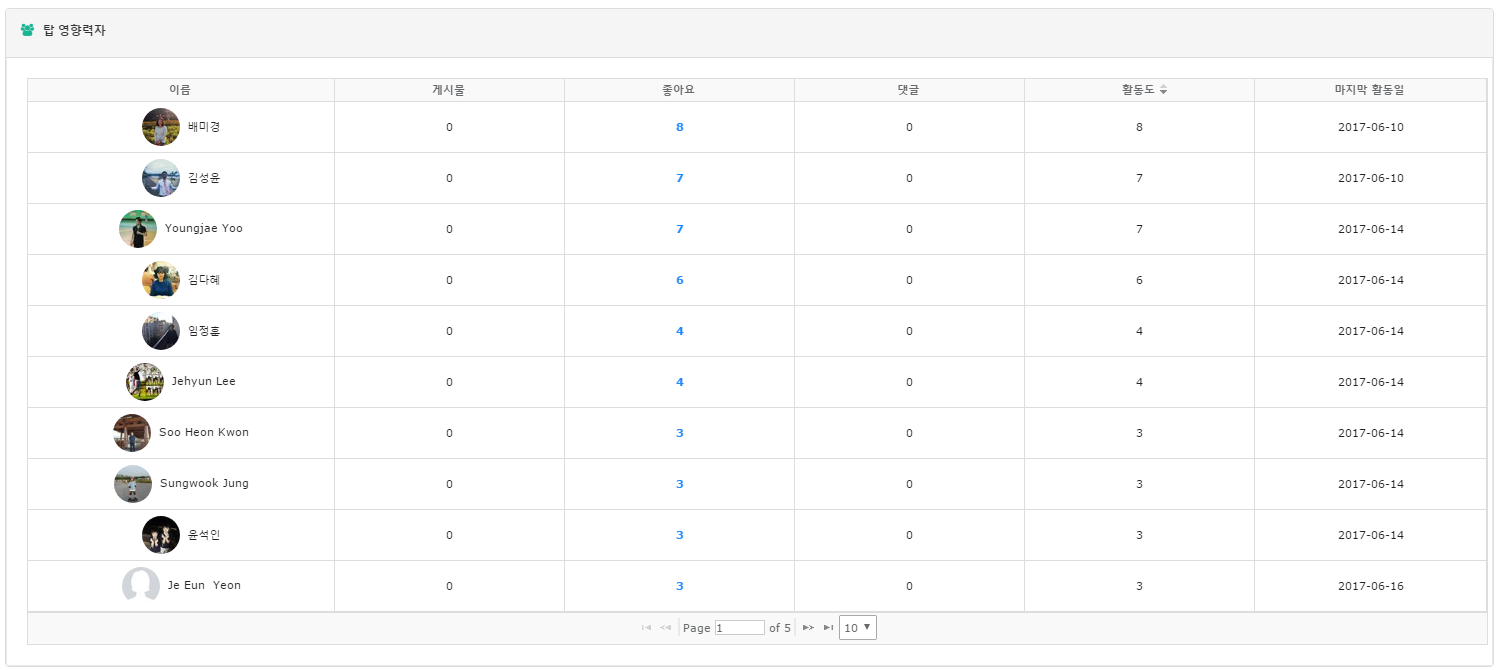Sort by the 좋아요 column header
The image size is (1499, 670).
[679, 90]
